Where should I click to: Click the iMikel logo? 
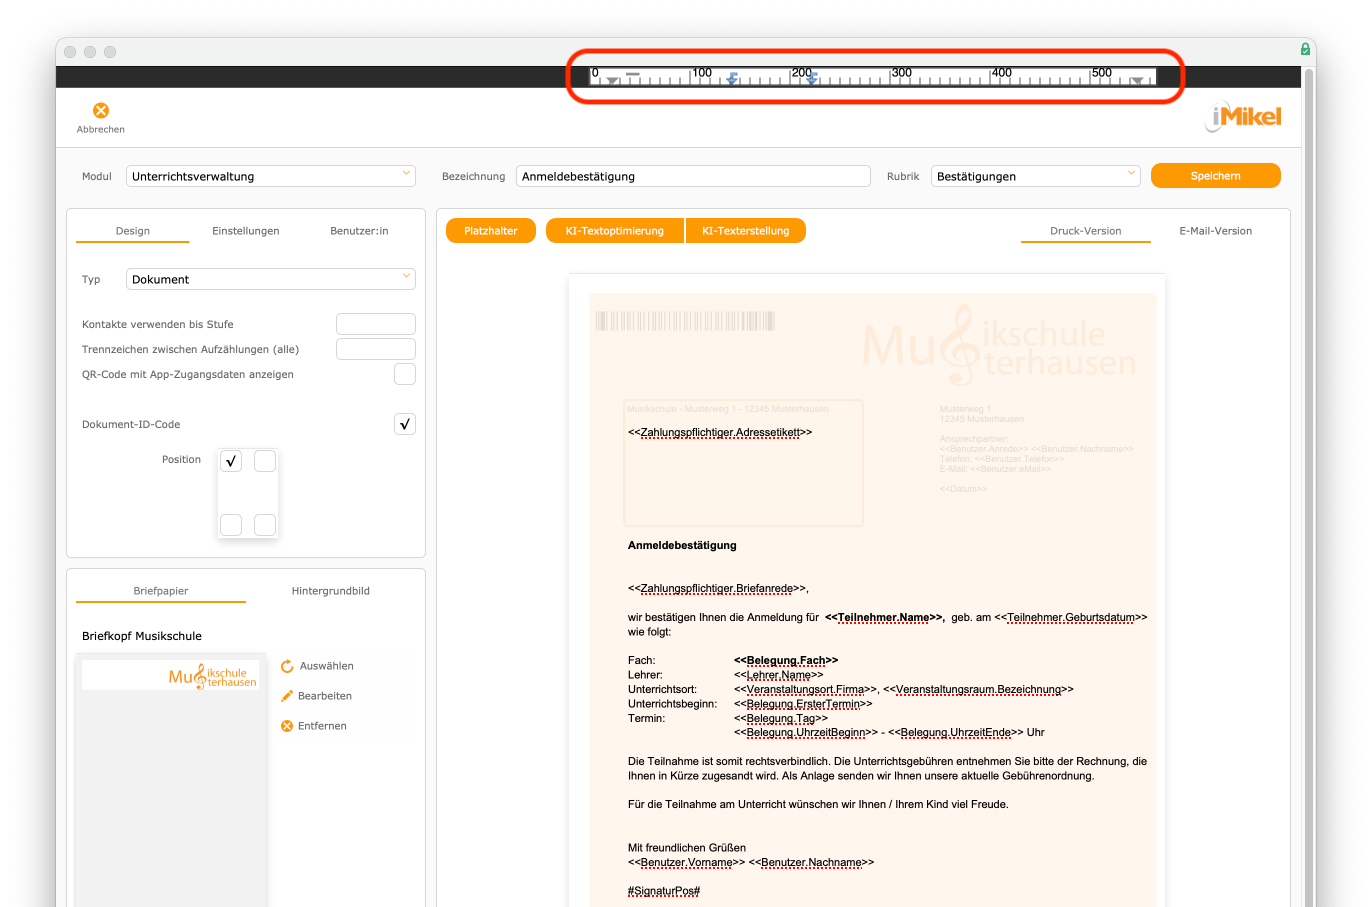pos(1244,116)
